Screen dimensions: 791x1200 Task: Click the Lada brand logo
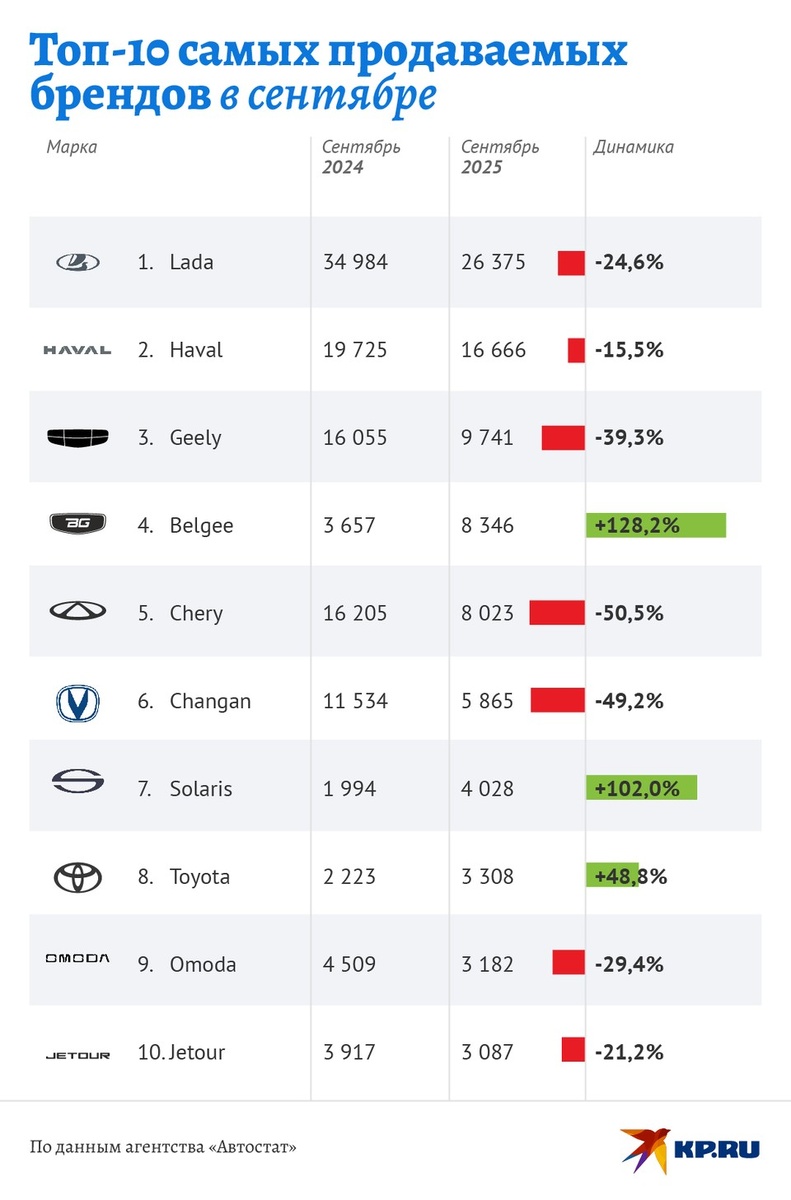pos(77,262)
